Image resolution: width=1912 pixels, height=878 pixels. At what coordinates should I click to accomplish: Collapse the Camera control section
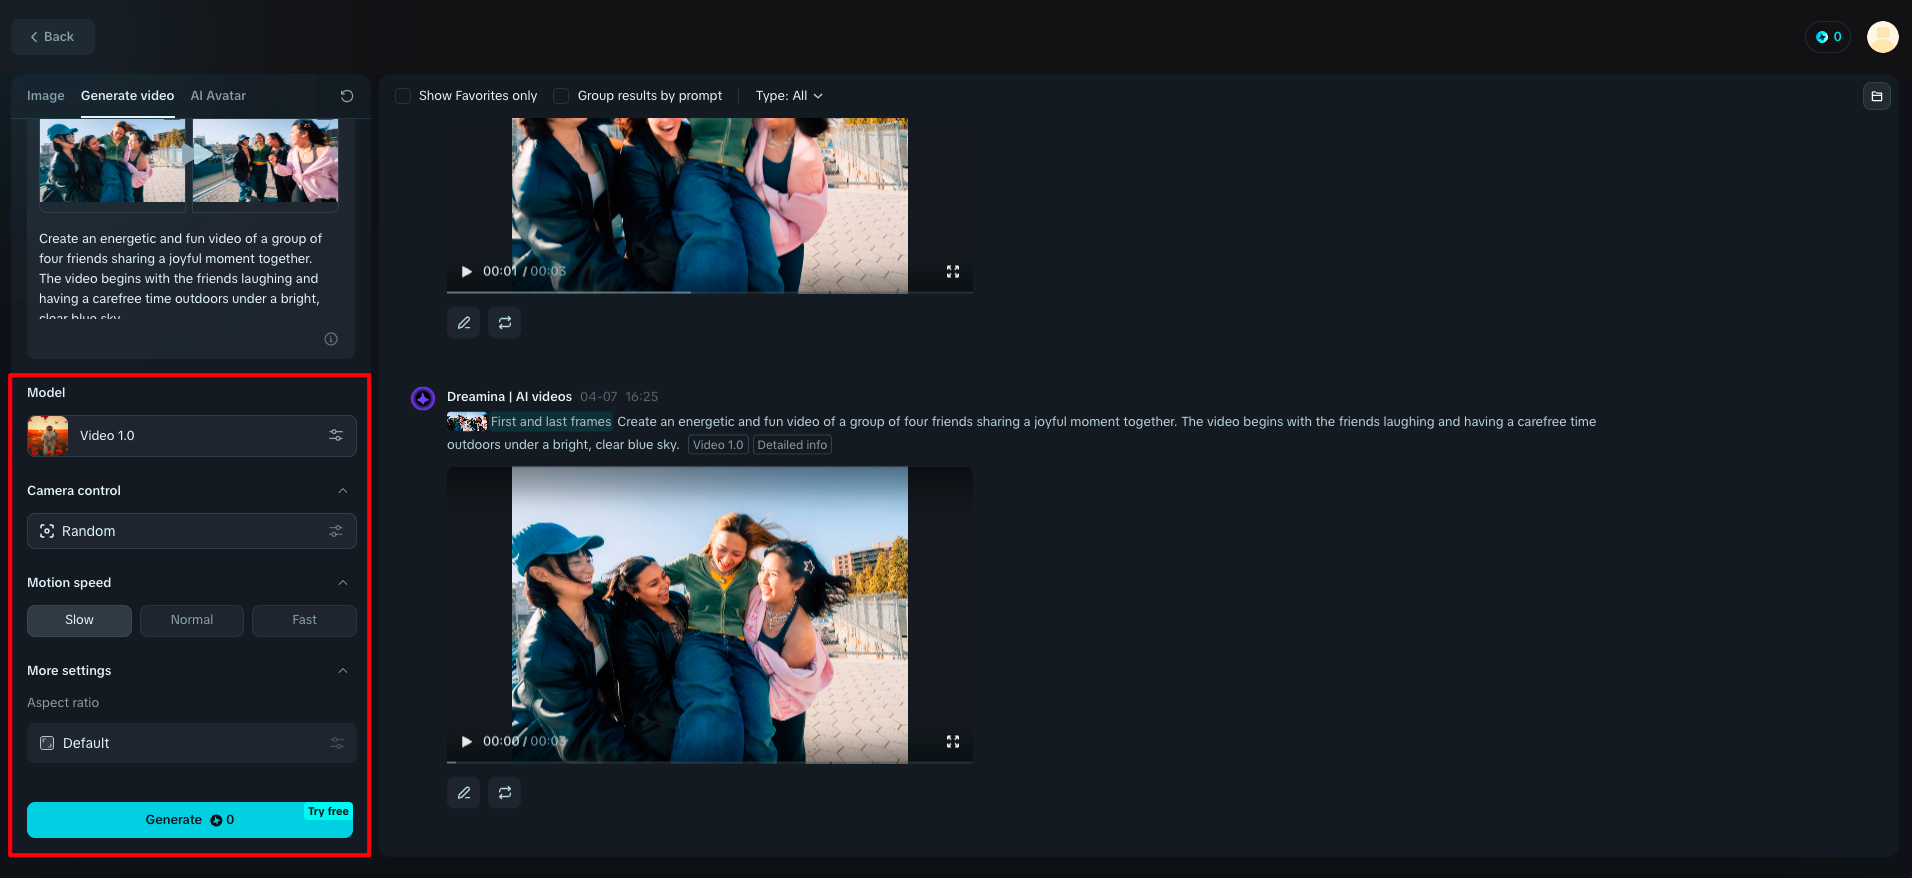click(343, 491)
